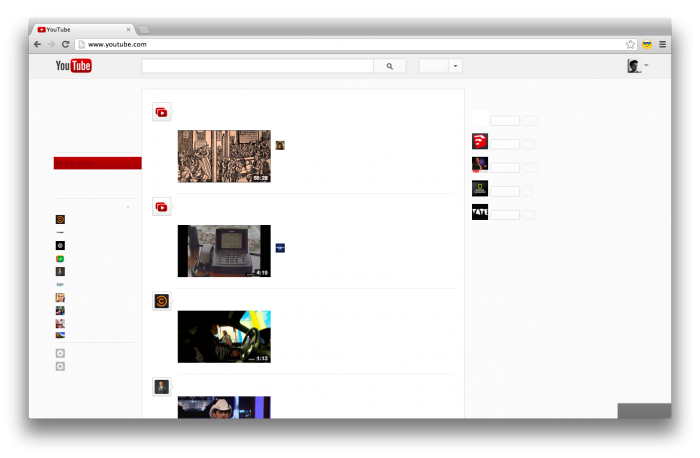700x458 pixels.
Task: Click the second red YouTube feed channel icon
Action: click(x=162, y=207)
